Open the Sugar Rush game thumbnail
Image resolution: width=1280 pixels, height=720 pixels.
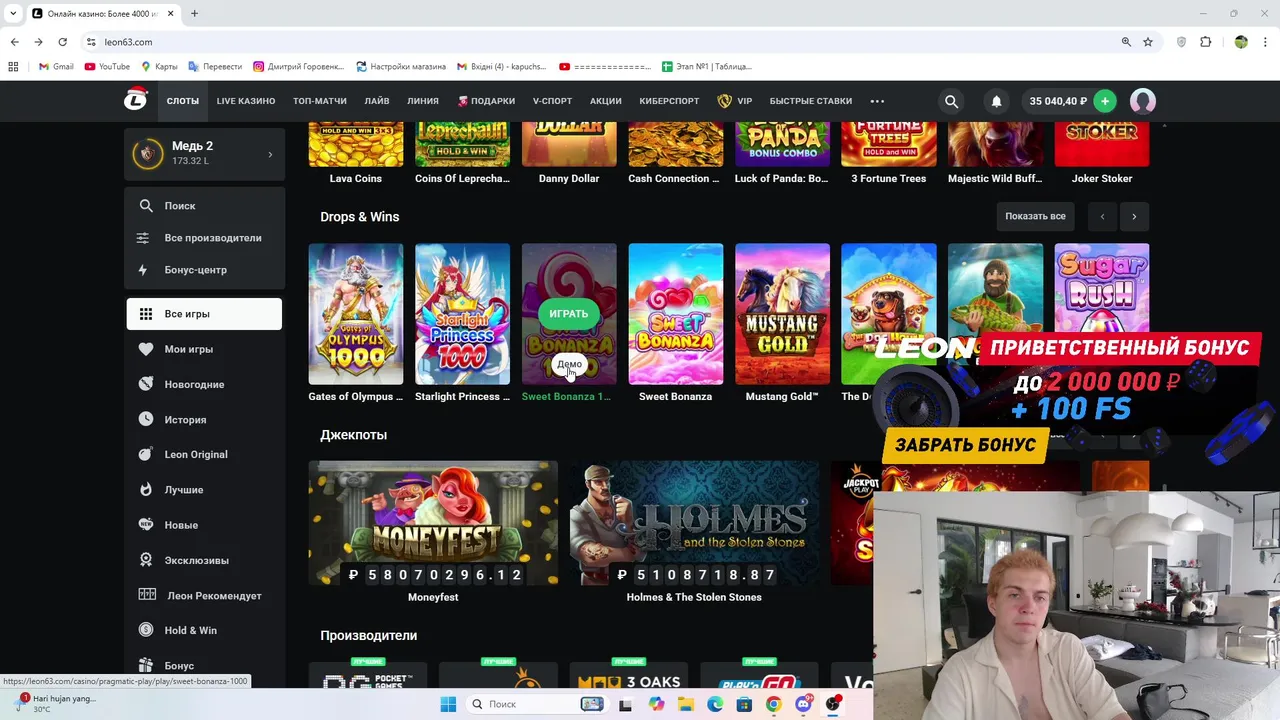pos(1102,288)
